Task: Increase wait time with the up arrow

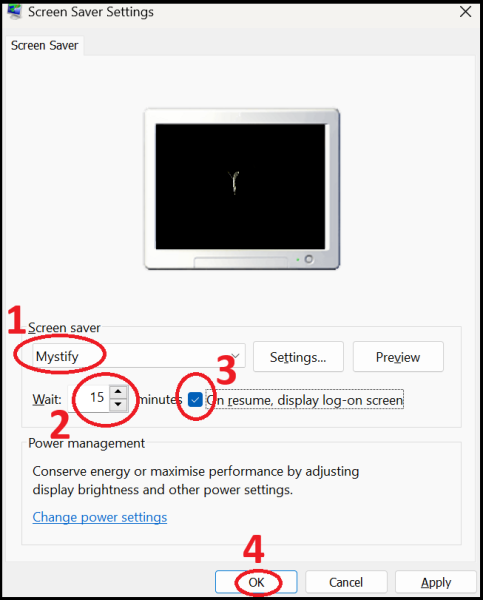Action: coord(118,391)
